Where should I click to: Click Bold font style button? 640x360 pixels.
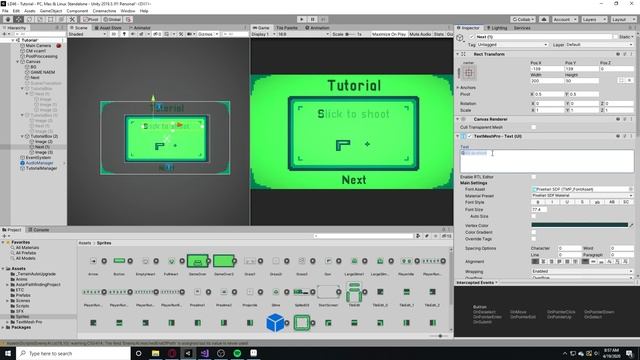pyautogui.click(x=538, y=202)
